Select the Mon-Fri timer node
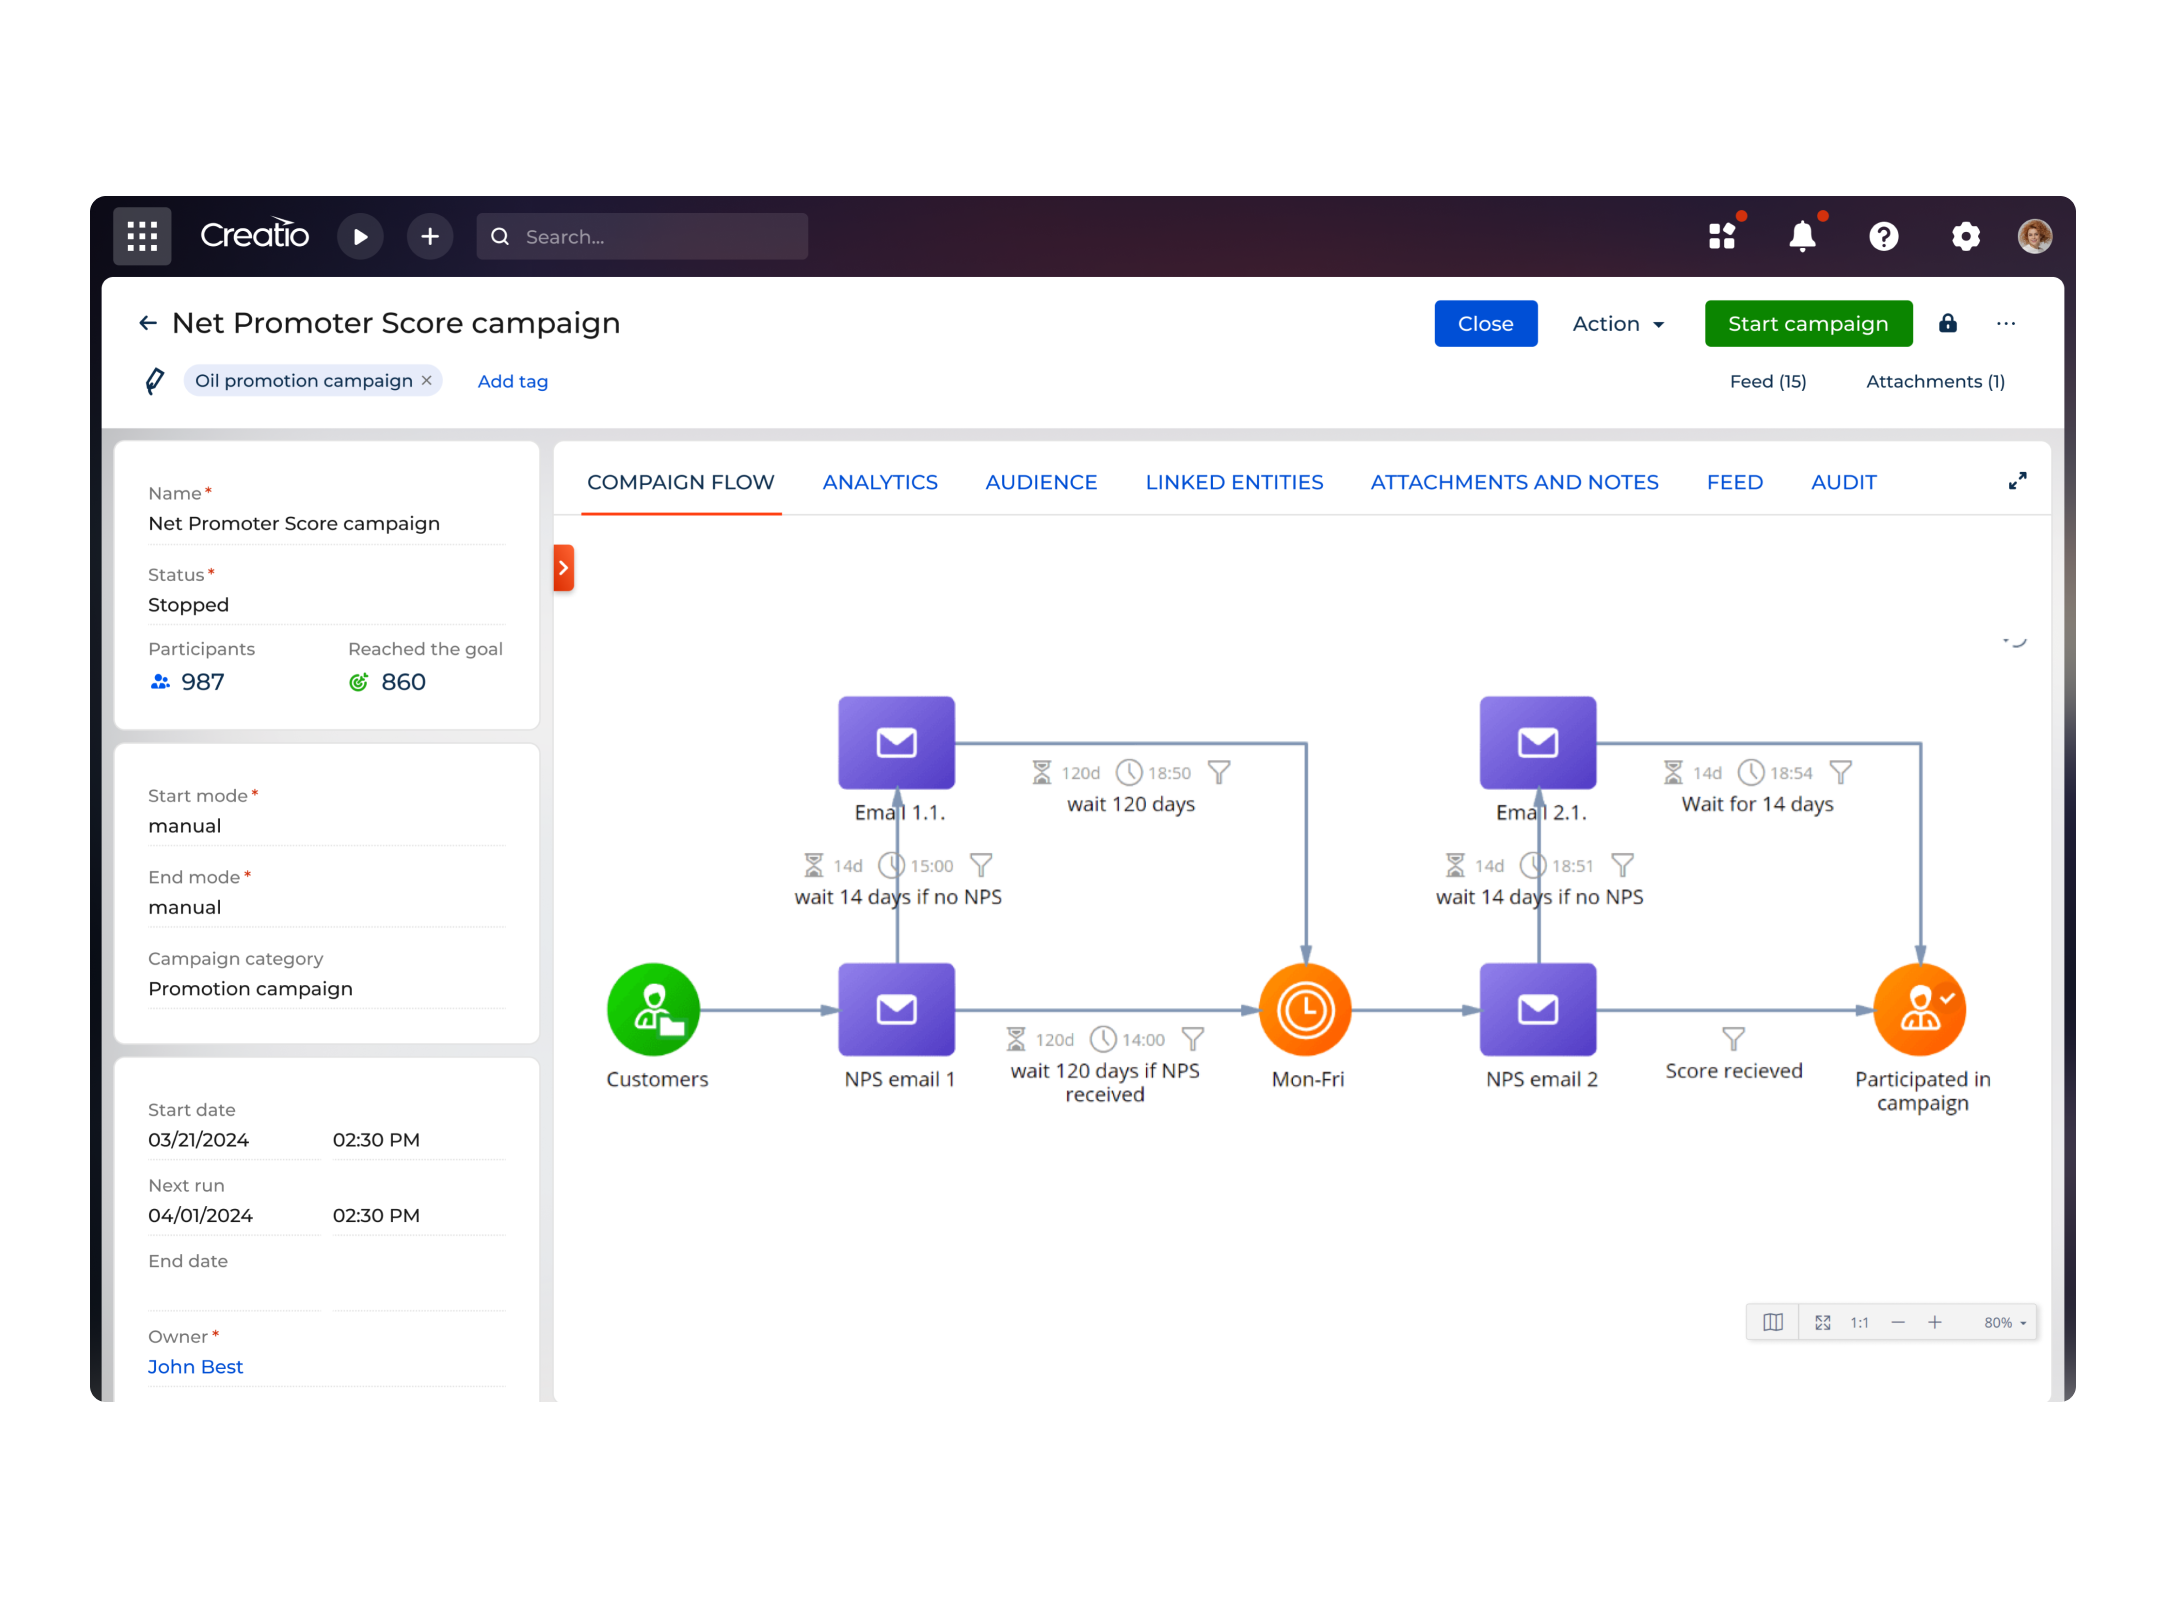 (1305, 1009)
